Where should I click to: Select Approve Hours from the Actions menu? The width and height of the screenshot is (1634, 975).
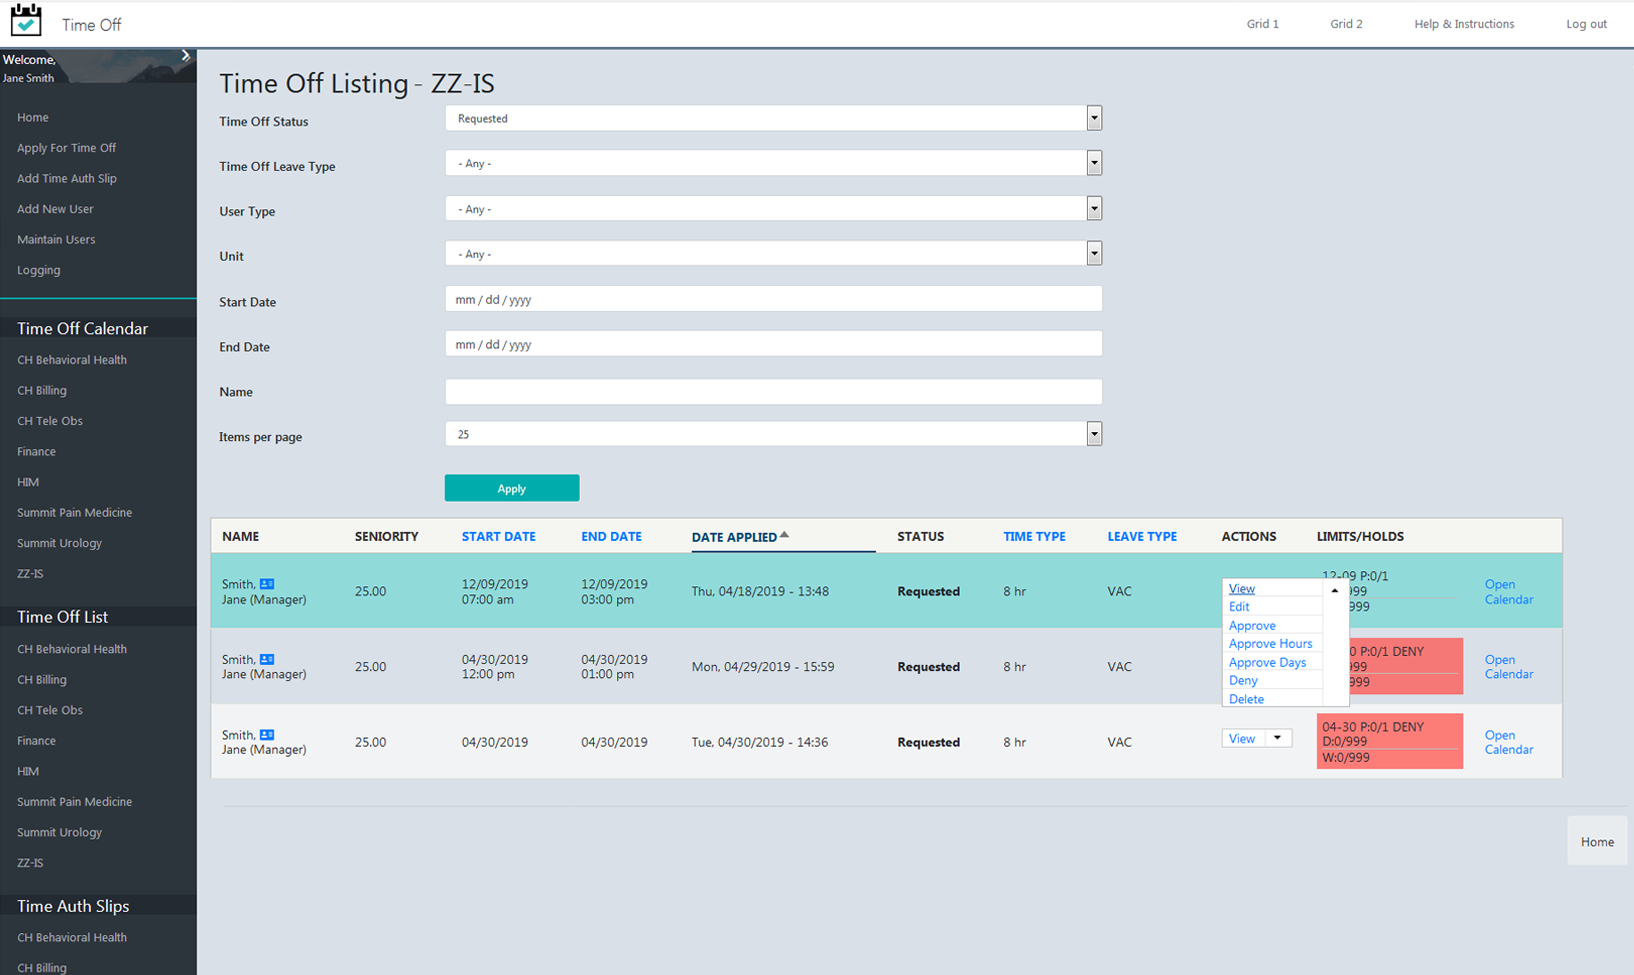click(1271, 643)
